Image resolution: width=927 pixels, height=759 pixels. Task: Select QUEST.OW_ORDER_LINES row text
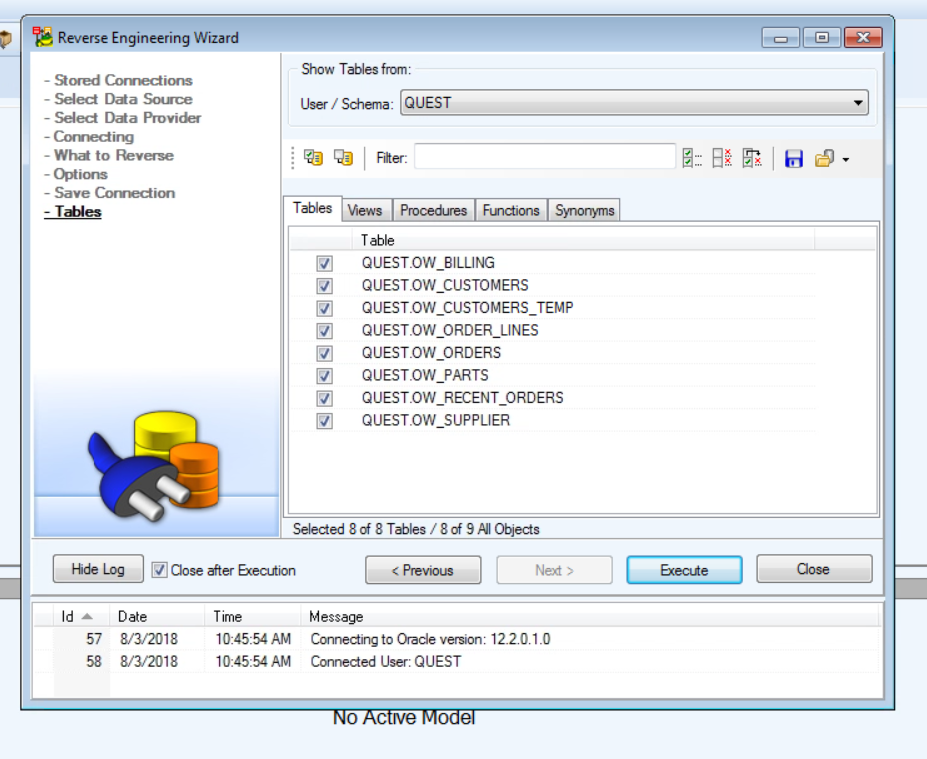coord(450,330)
